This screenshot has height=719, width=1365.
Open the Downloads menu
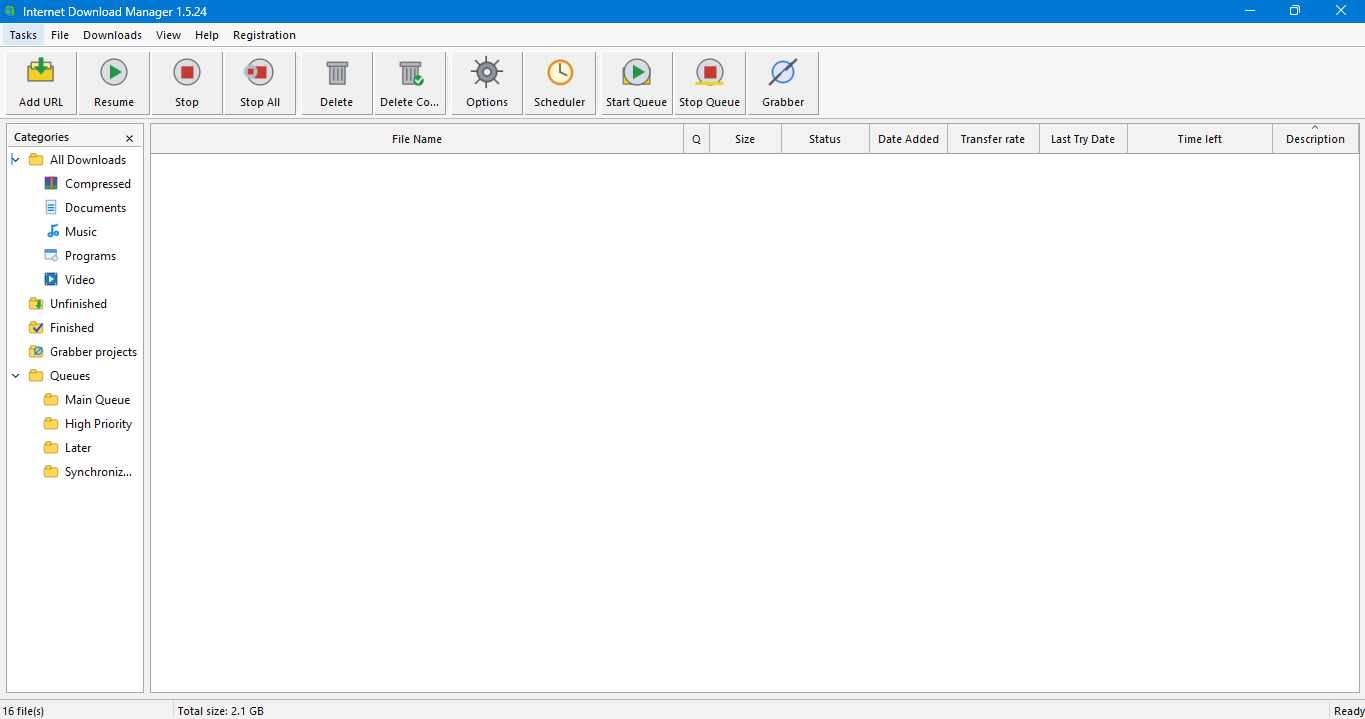pyautogui.click(x=112, y=35)
